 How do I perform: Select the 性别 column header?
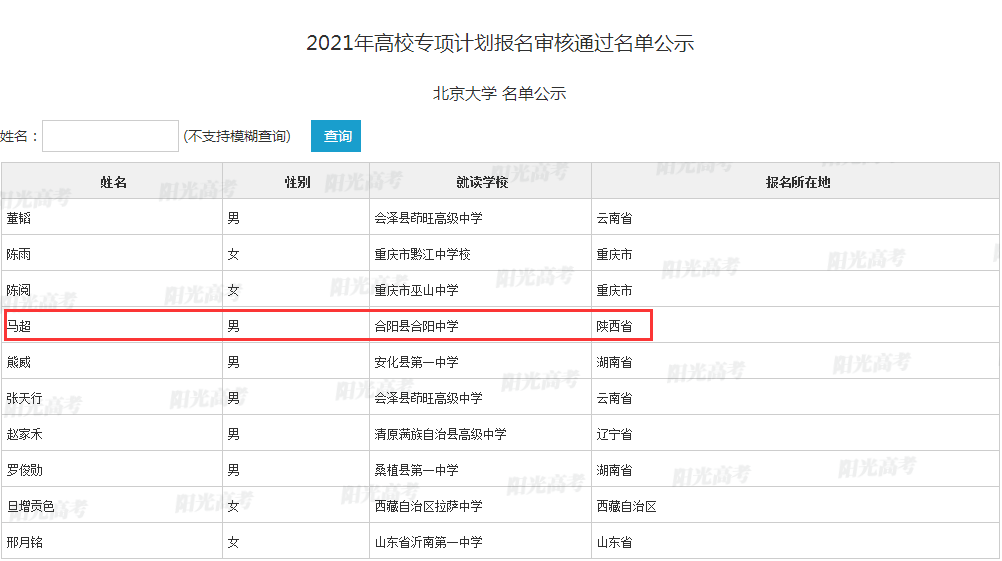click(x=297, y=182)
